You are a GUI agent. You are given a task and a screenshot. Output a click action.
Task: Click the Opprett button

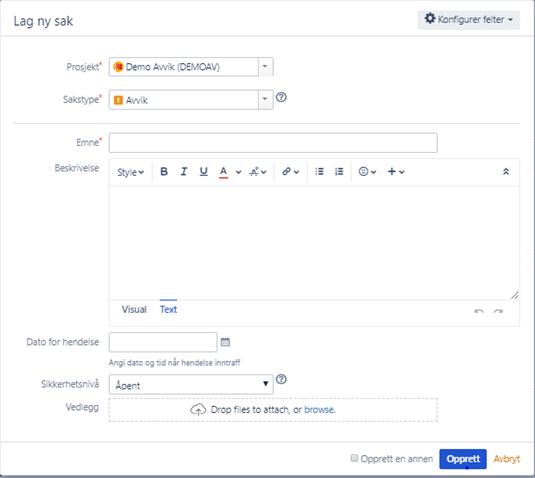click(x=463, y=459)
